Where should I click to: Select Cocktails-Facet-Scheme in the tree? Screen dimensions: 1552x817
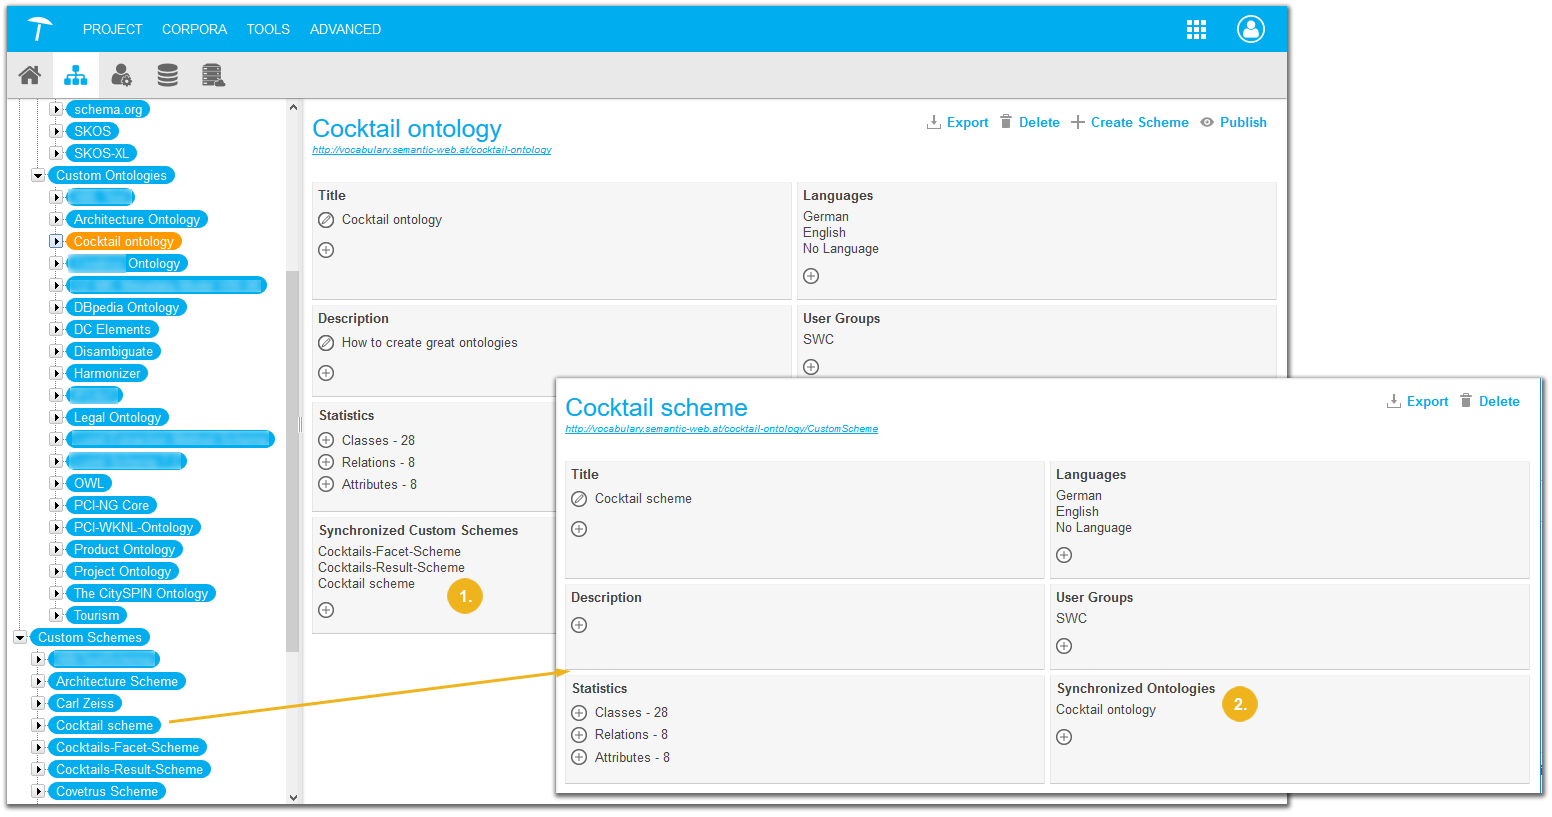(127, 747)
